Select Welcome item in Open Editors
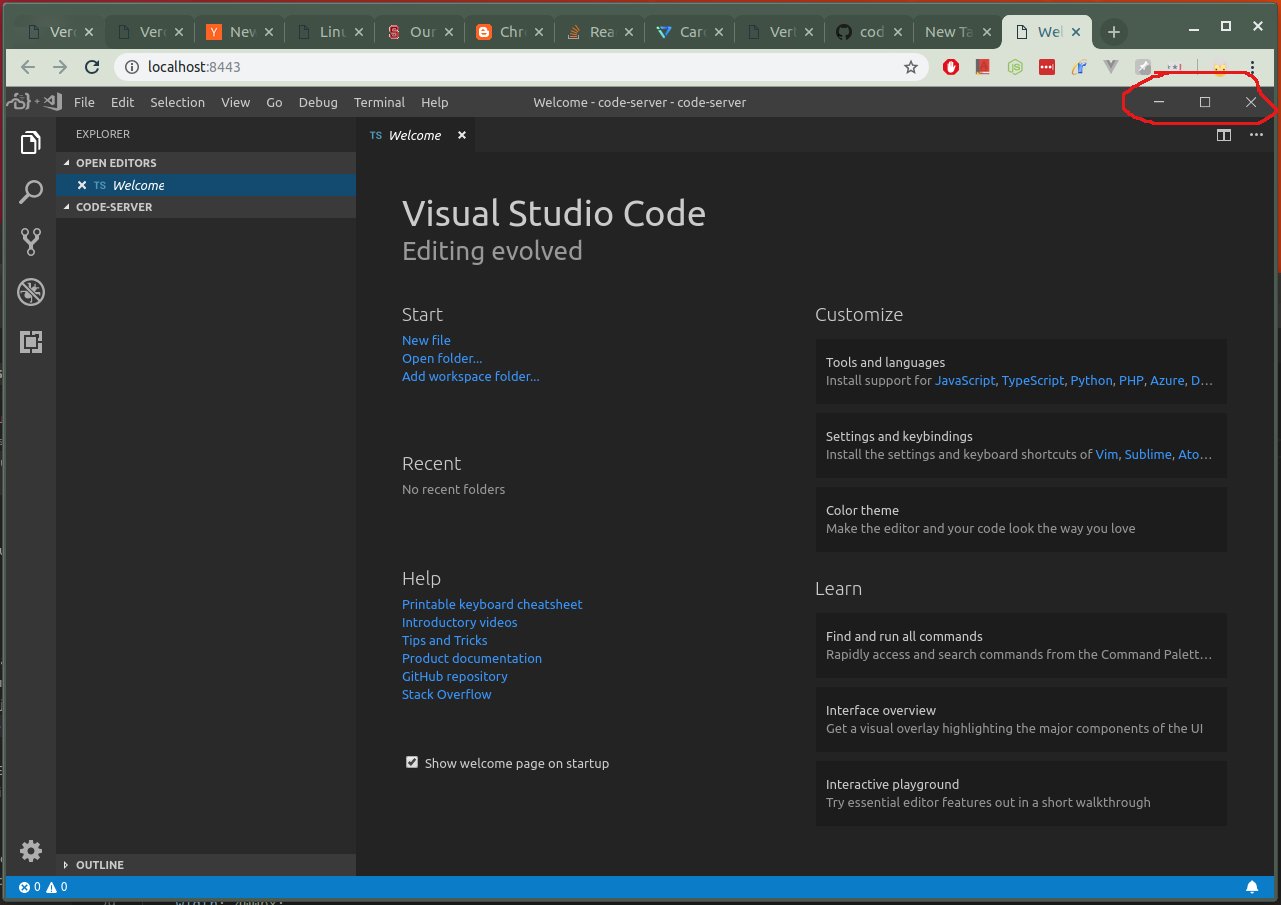The width and height of the screenshot is (1281, 905). pos(205,185)
